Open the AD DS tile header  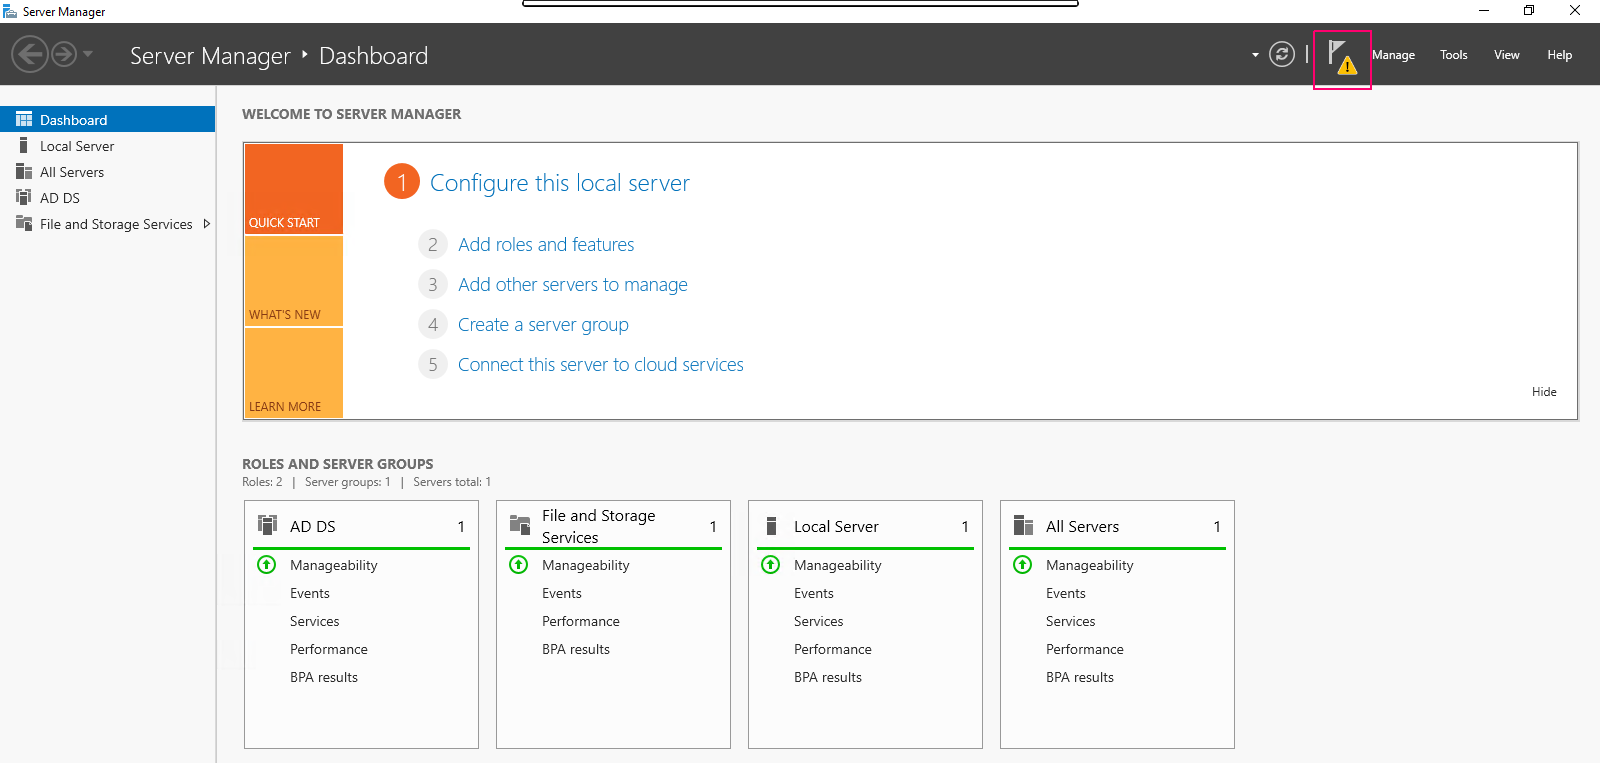pos(361,526)
